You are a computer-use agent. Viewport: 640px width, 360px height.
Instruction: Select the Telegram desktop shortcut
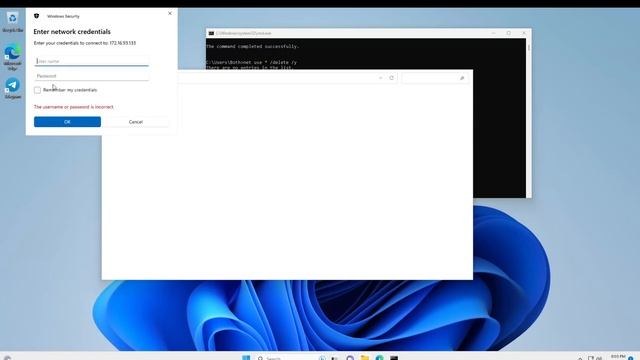point(13,88)
